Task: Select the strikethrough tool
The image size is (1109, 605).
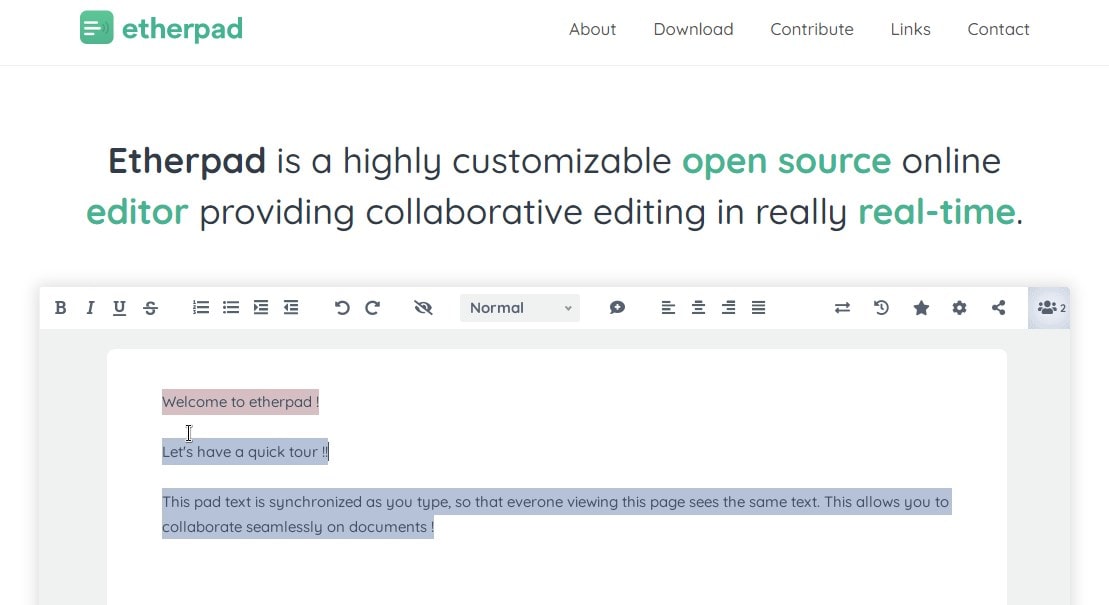Action: pos(150,307)
